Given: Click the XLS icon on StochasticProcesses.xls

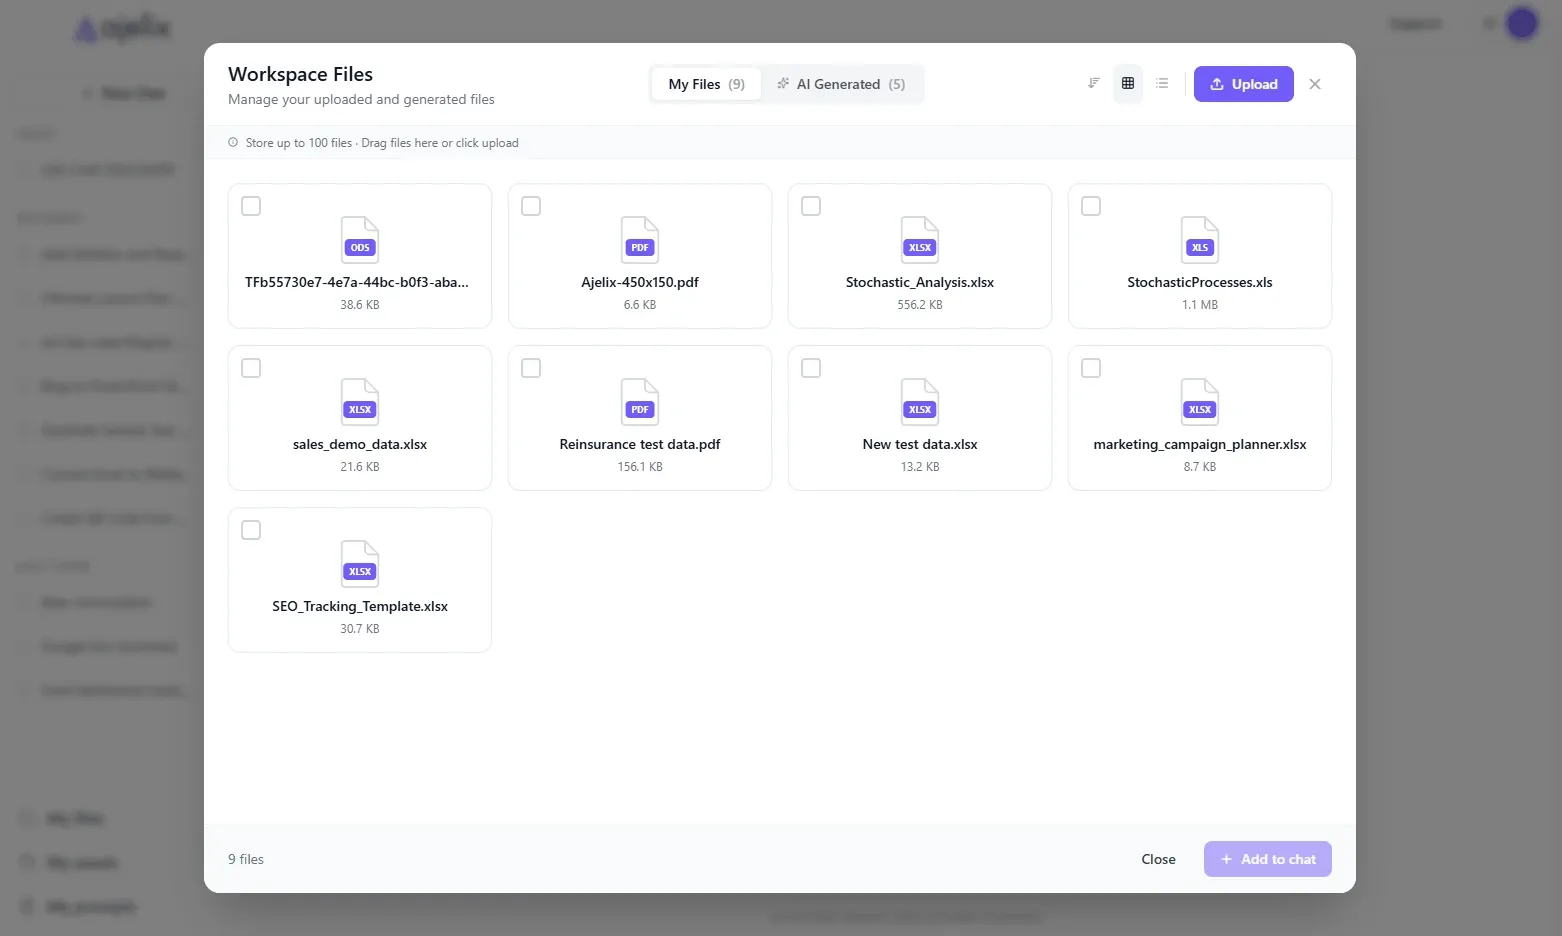Looking at the screenshot, I should 1200,241.
